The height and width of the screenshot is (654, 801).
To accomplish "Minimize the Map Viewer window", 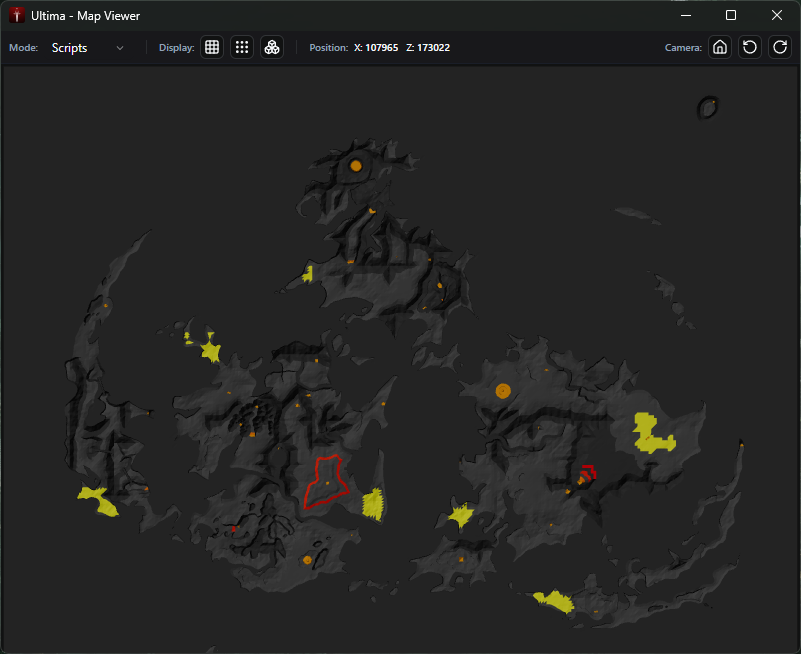I will coord(686,15).
